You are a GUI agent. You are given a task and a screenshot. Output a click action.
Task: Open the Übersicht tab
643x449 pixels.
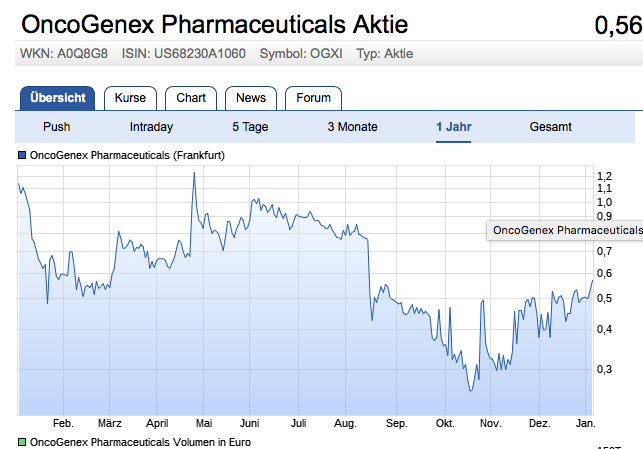click(x=57, y=98)
